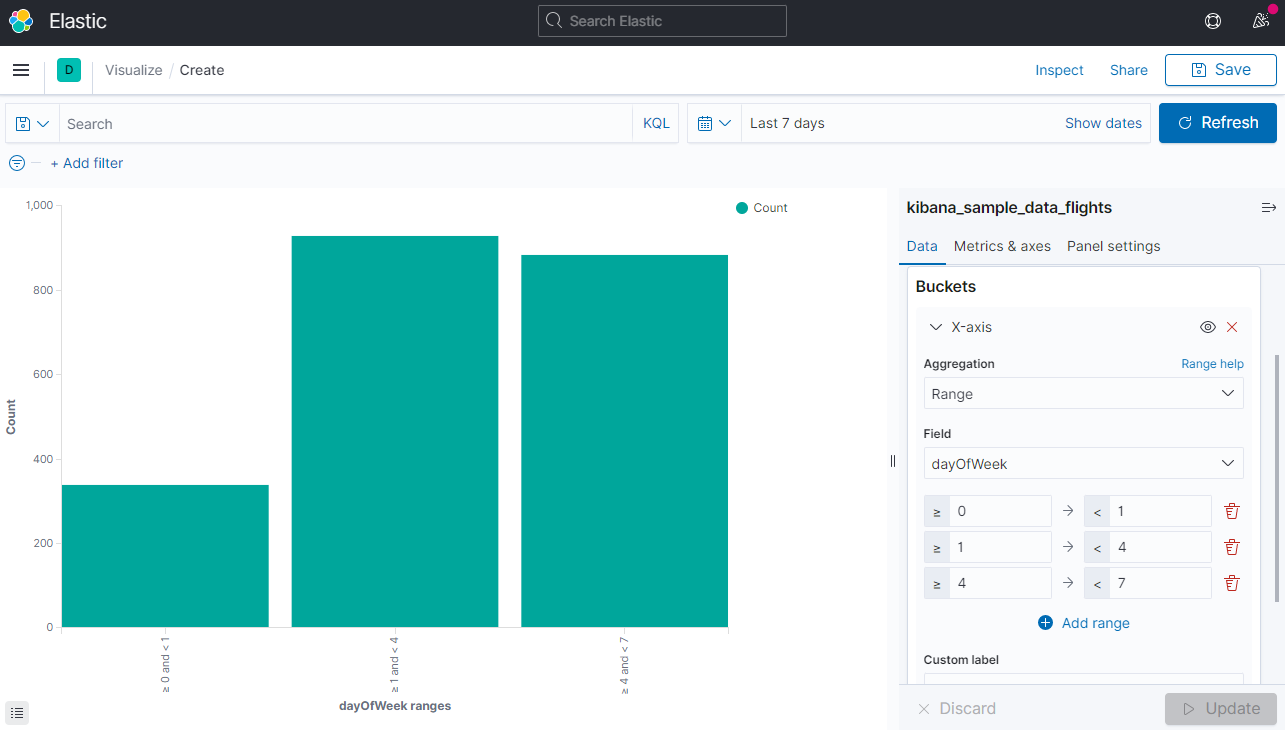Screen dimensions: 1285x730
Task: Open the Aggregation Range dropdown
Action: point(1084,394)
